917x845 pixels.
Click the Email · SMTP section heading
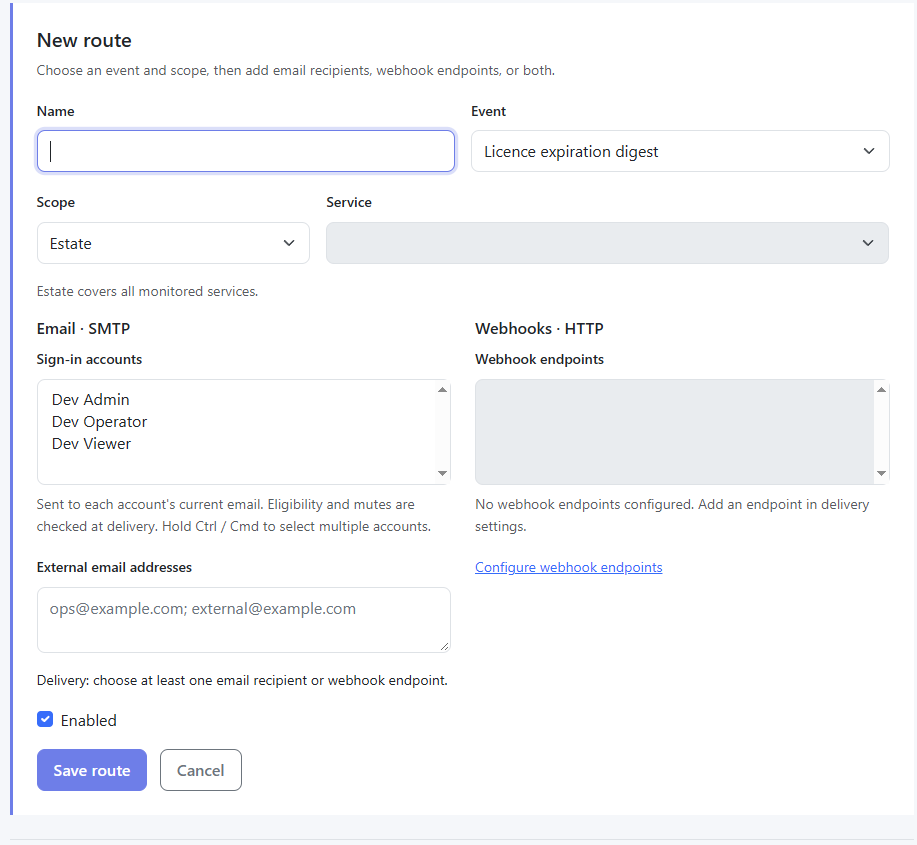tap(83, 329)
